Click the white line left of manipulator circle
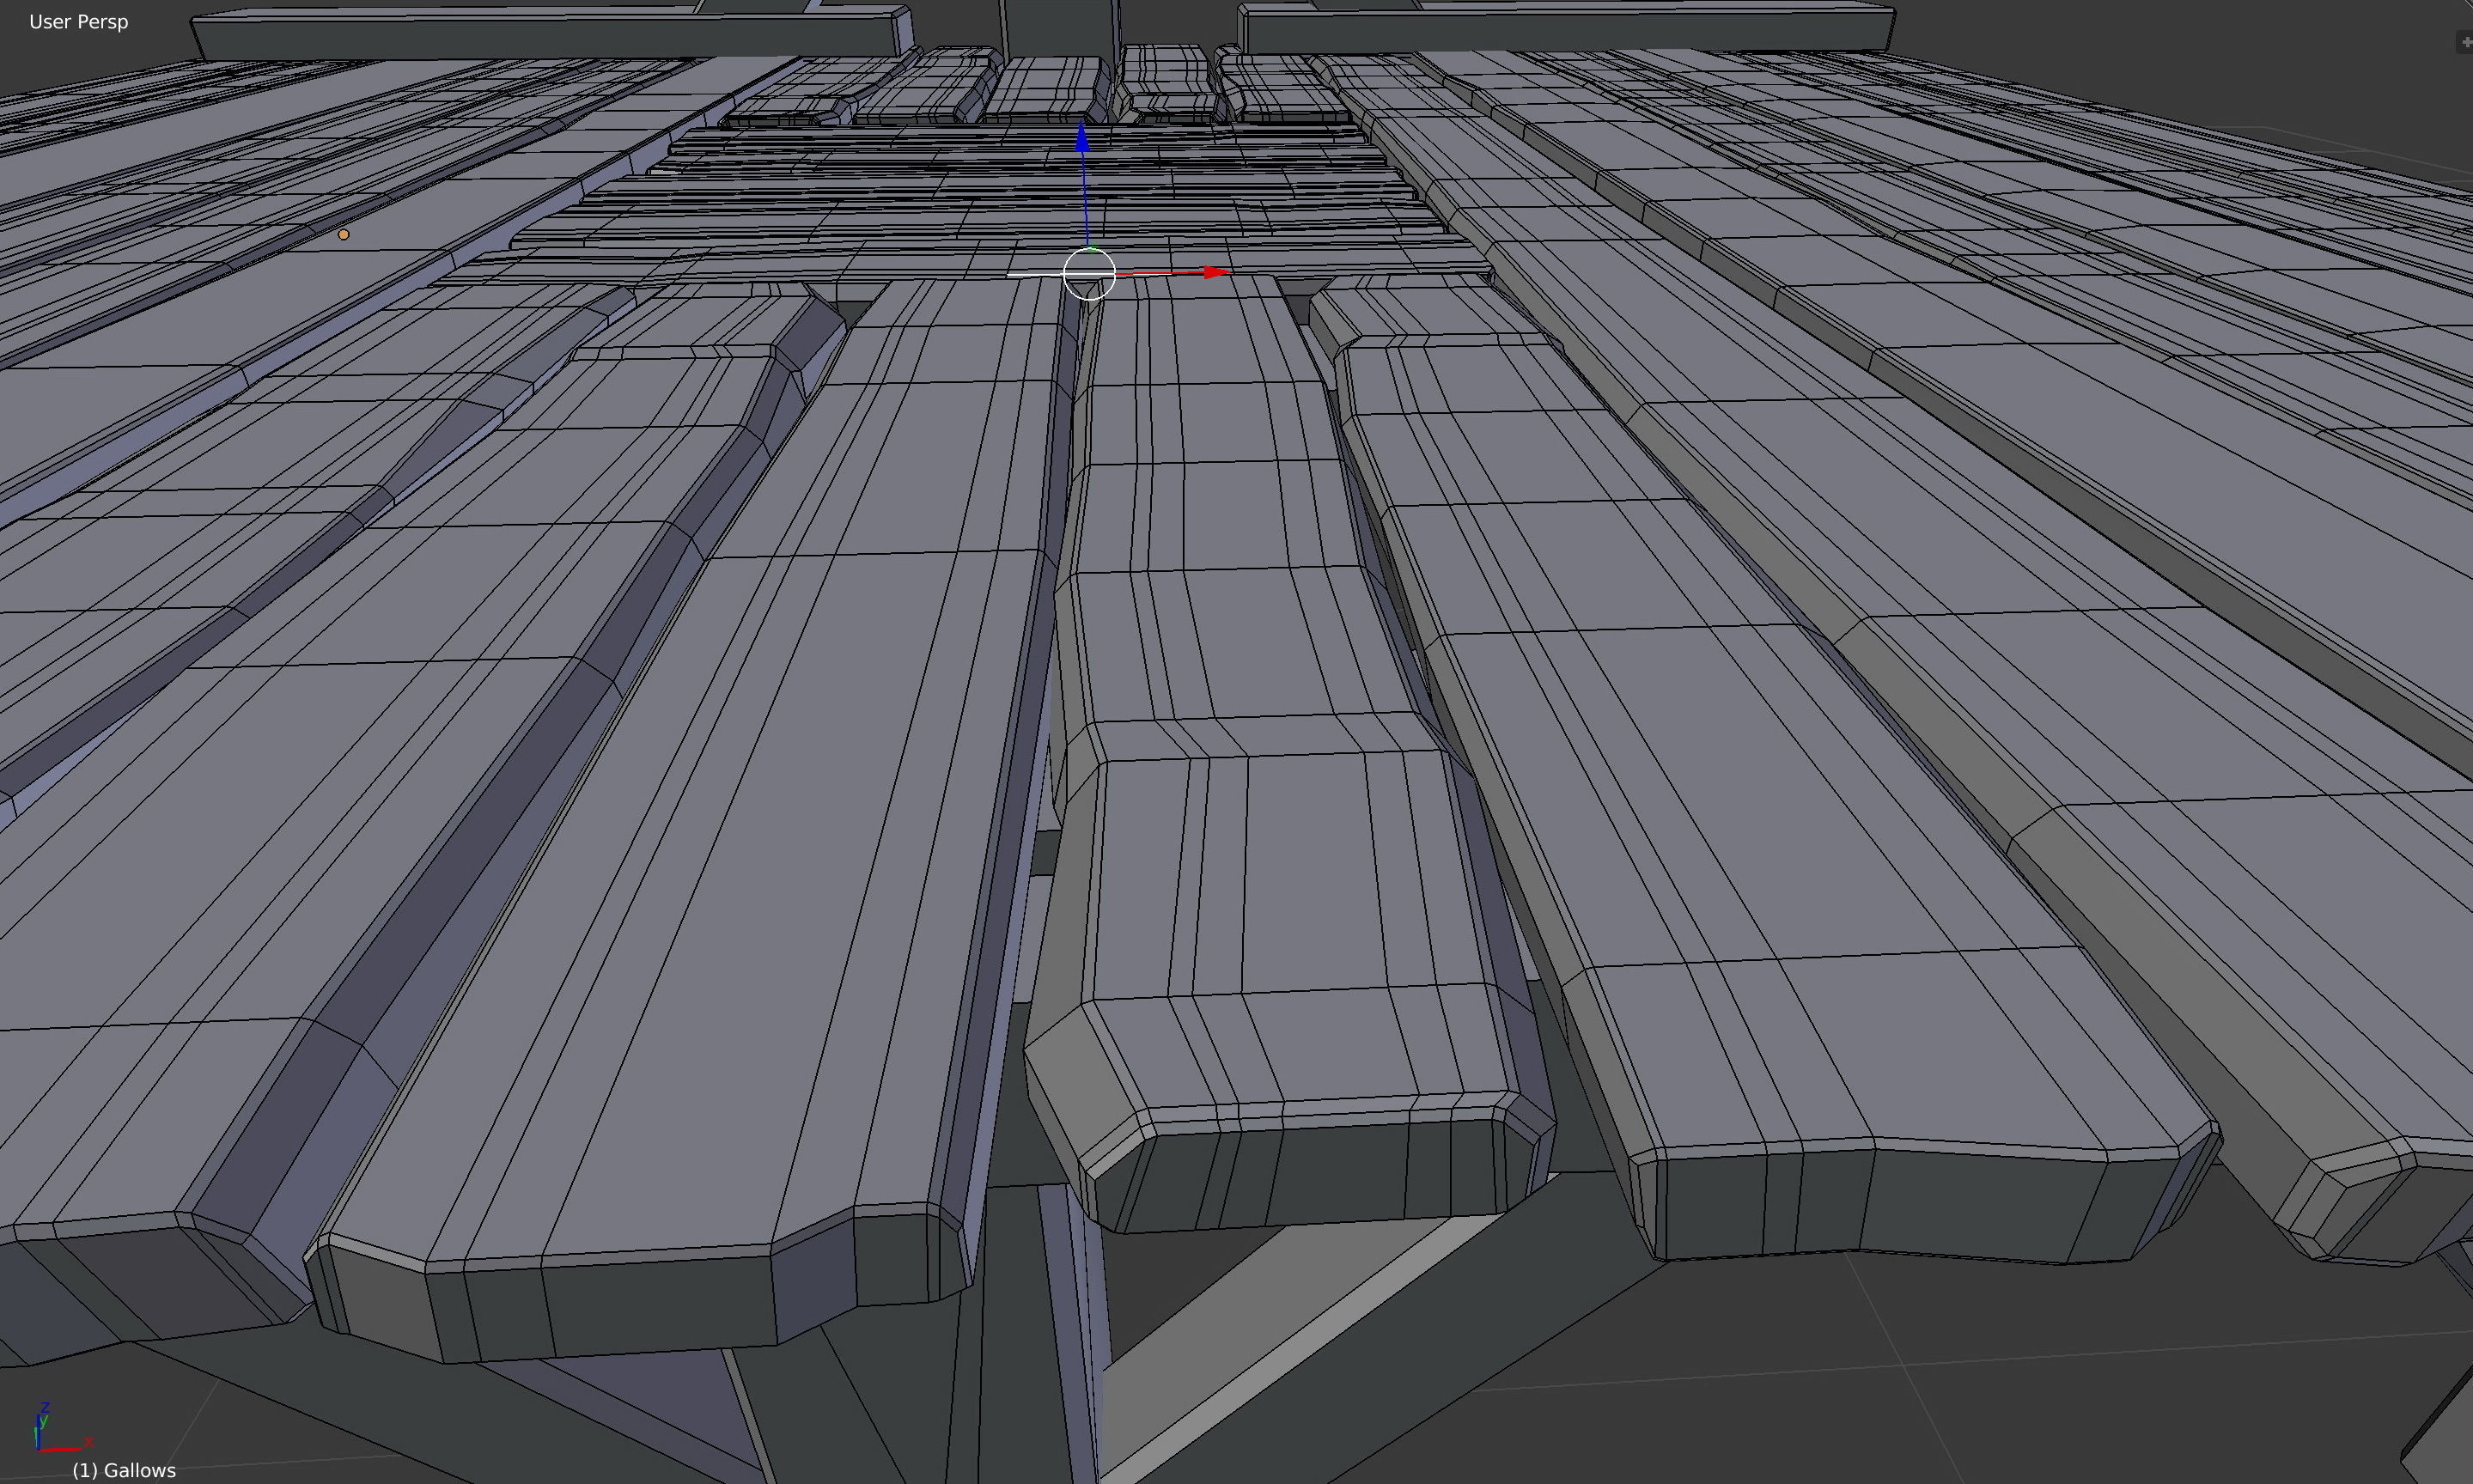Screen dimensions: 2473x1484 click(x=1033, y=273)
